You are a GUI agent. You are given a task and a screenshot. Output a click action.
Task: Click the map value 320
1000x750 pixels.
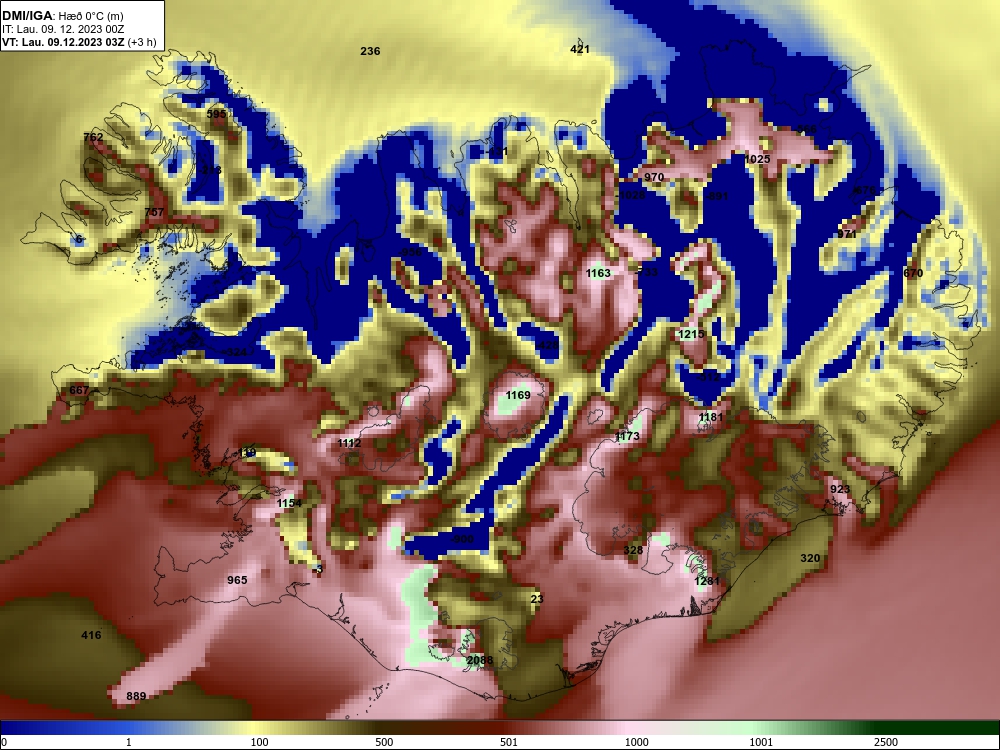tap(810, 558)
